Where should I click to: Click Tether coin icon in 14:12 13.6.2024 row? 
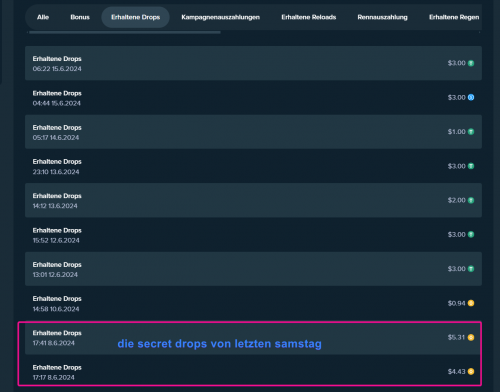[471, 200]
